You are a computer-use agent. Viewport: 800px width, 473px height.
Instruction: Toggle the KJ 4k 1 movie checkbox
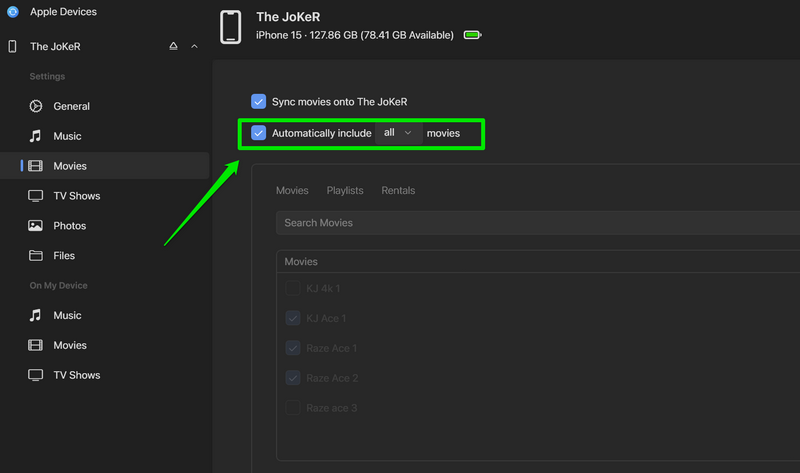(x=293, y=288)
